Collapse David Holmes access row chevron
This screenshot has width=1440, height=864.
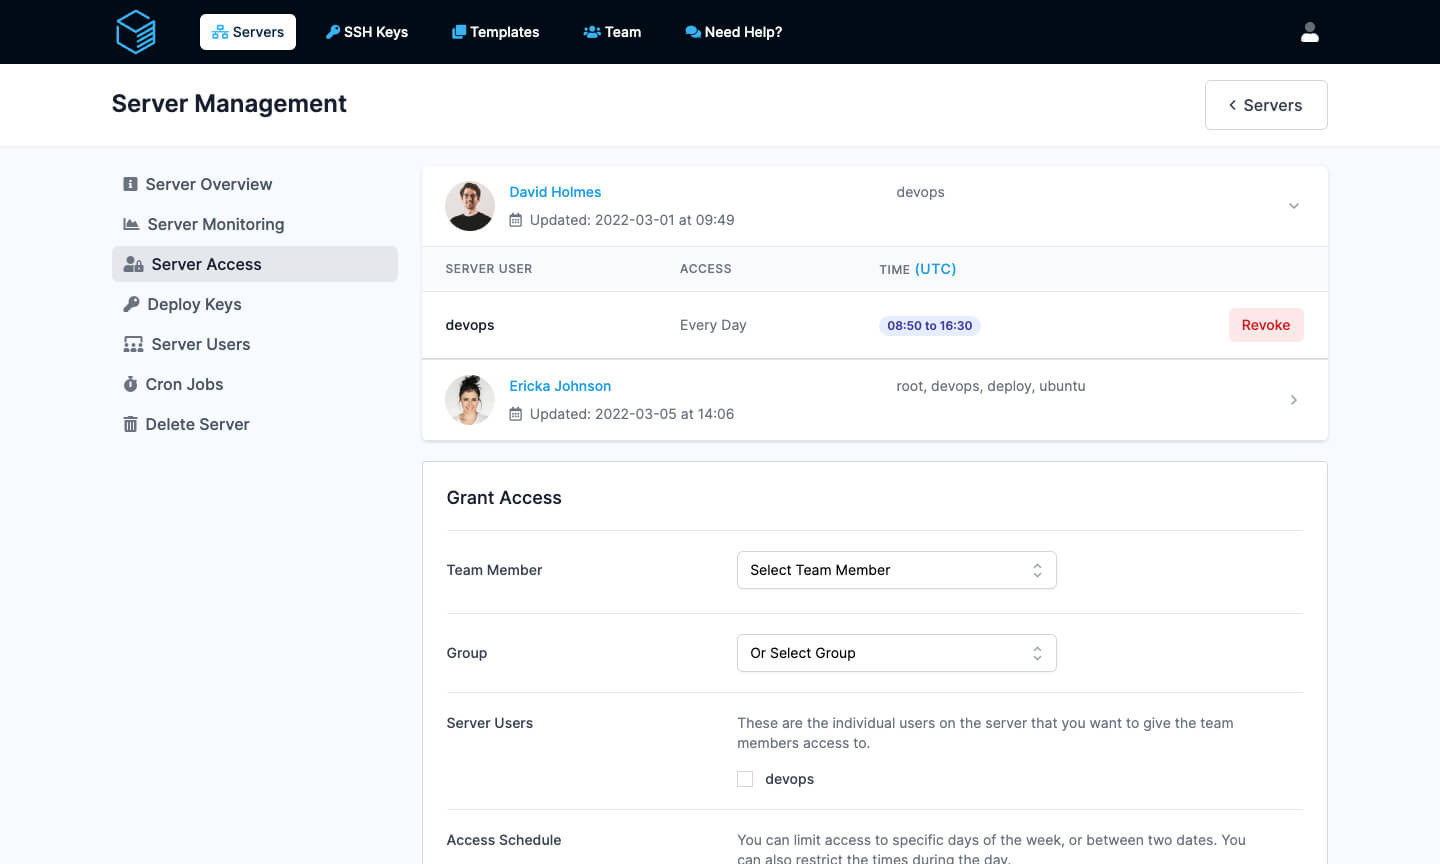pyautogui.click(x=1294, y=206)
